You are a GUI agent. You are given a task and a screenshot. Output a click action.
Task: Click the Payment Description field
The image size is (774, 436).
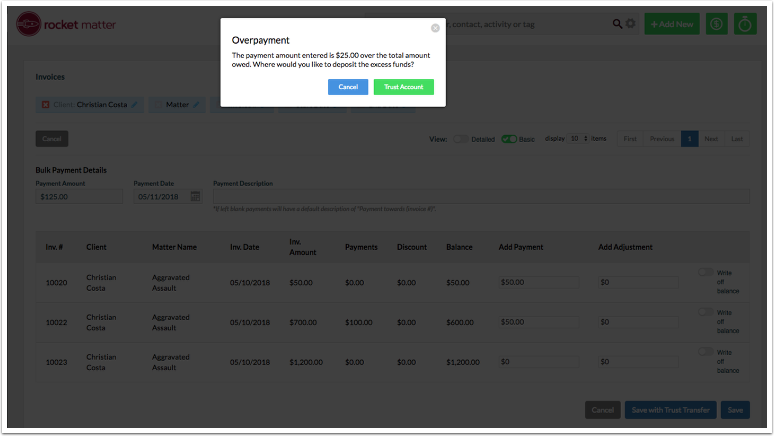click(x=481, y=197)
